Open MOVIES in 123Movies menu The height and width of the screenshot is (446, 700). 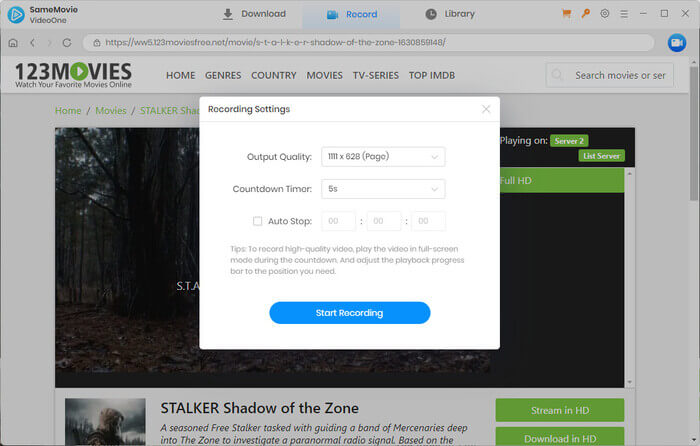[325, 75]
